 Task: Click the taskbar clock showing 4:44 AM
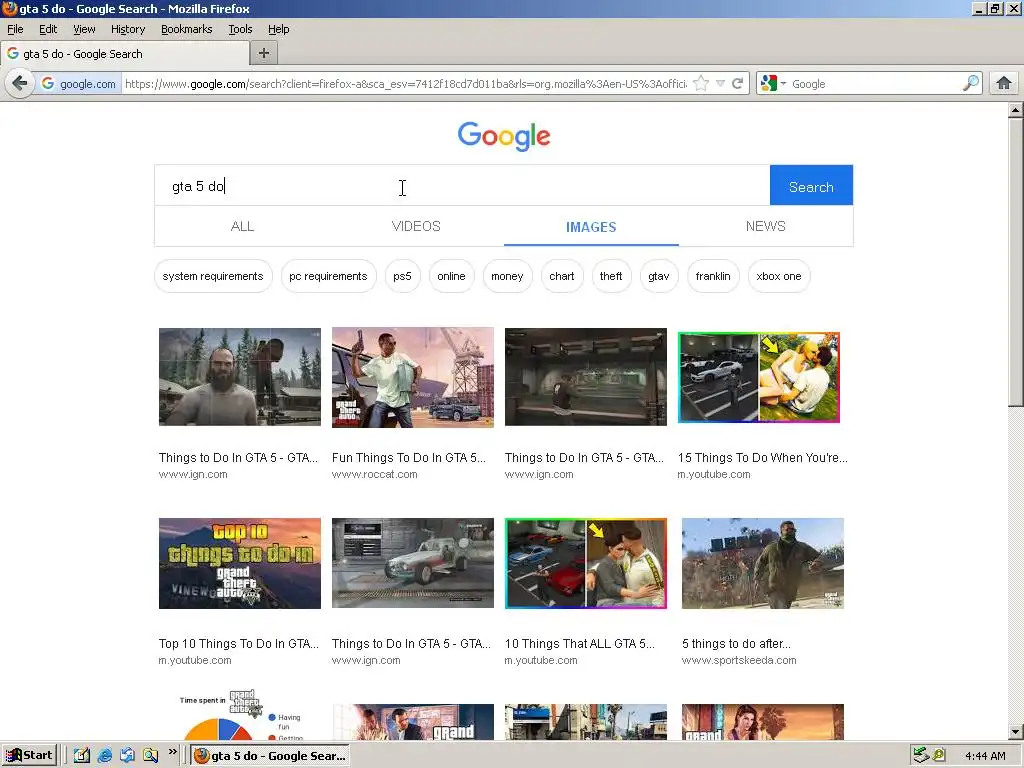click(985, 756)
